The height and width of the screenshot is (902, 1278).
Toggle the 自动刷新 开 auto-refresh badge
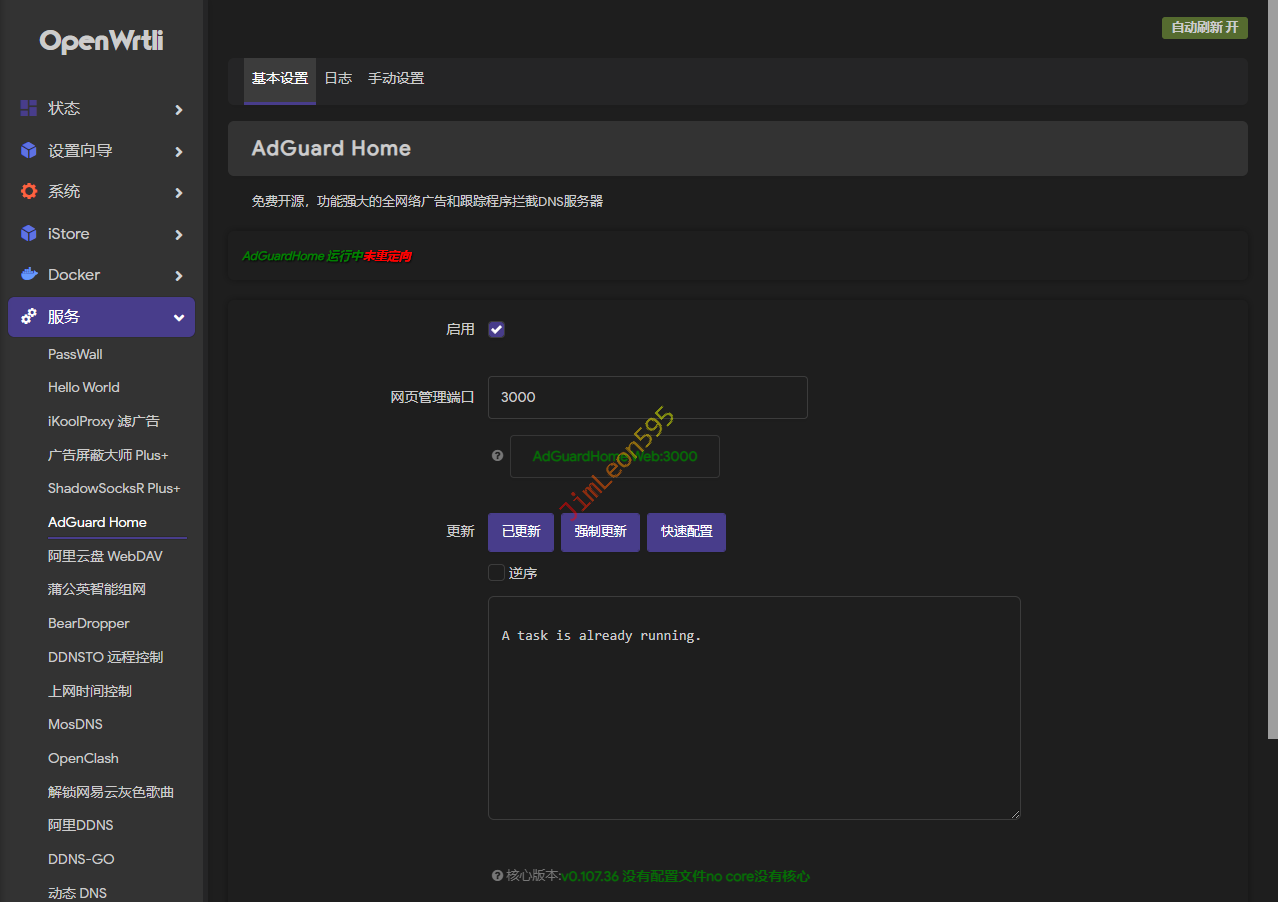1204,27
